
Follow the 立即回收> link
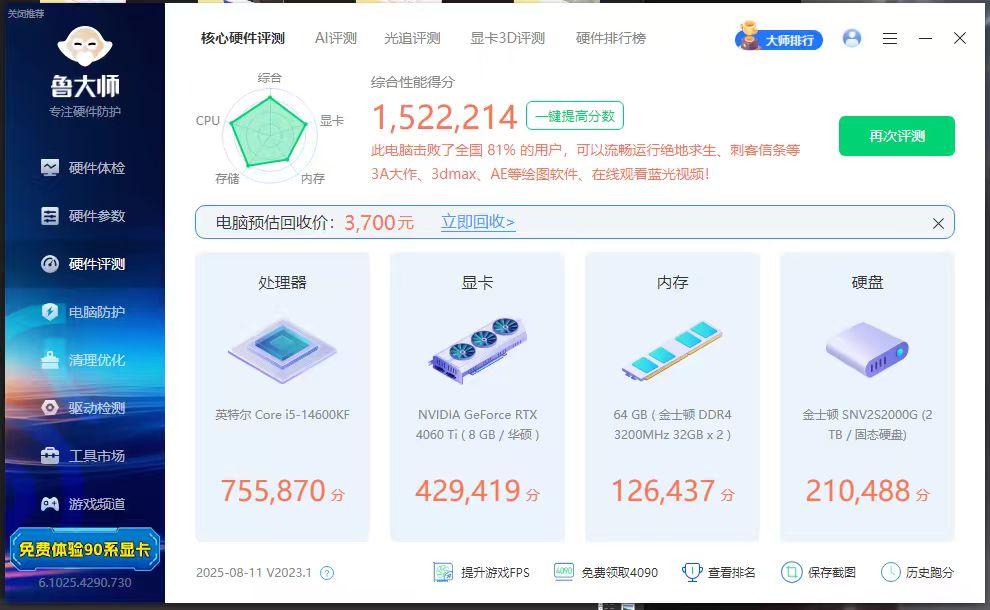[x=478, y=222]
